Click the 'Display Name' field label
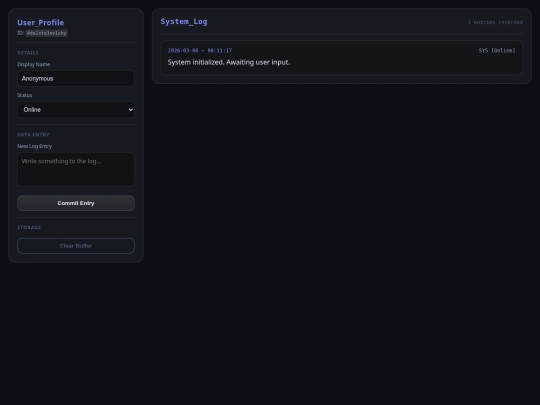The height and width of the screenshot is (405, 540). (x=33, y=64)
